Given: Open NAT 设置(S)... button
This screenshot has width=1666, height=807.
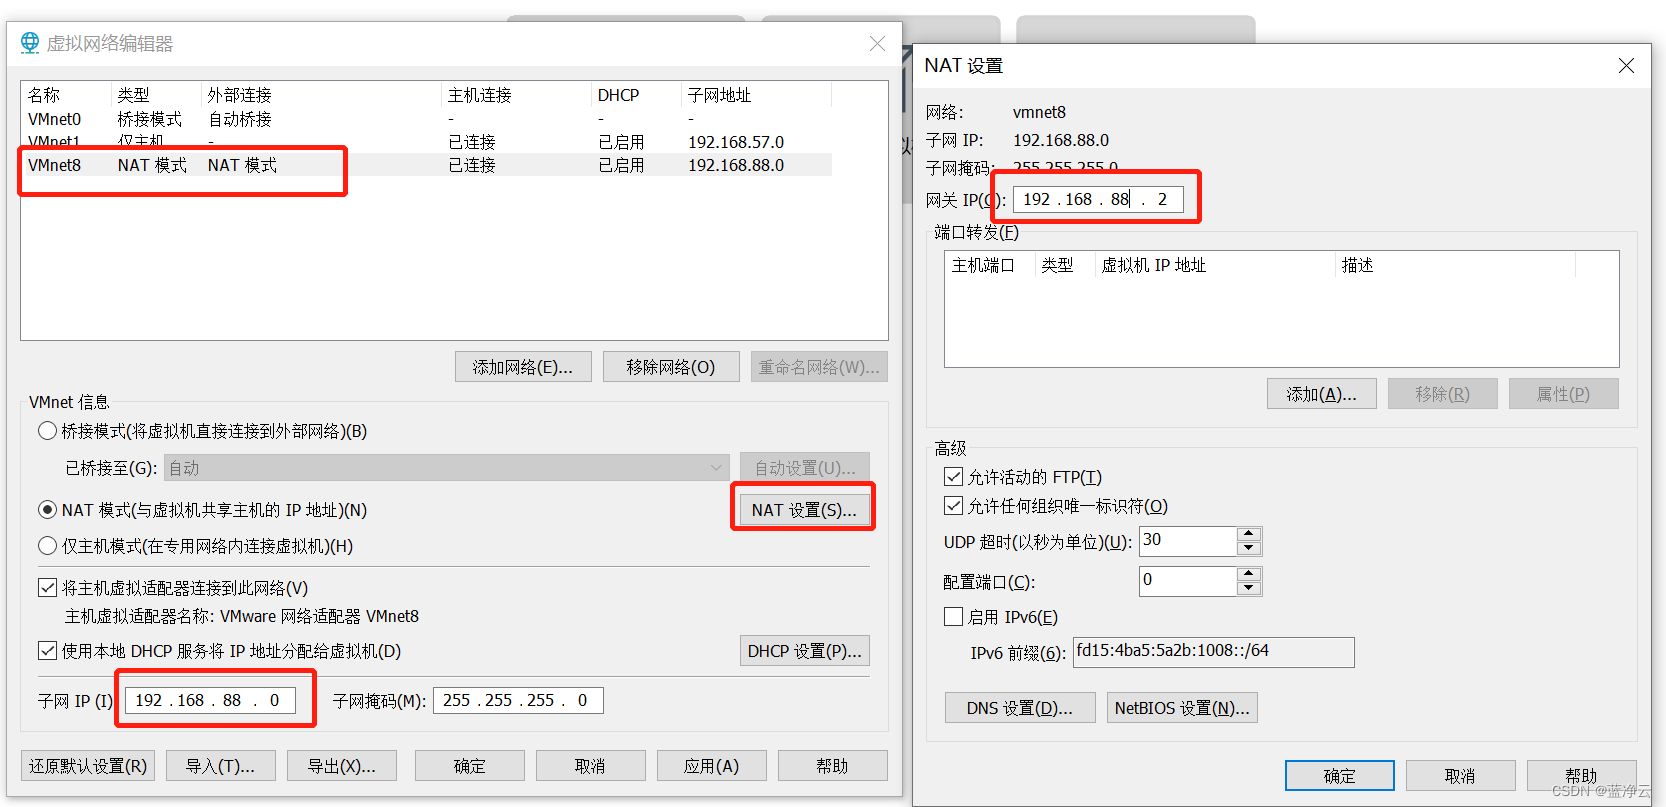Looking at the screenshot, I should [x=804, y=510].
